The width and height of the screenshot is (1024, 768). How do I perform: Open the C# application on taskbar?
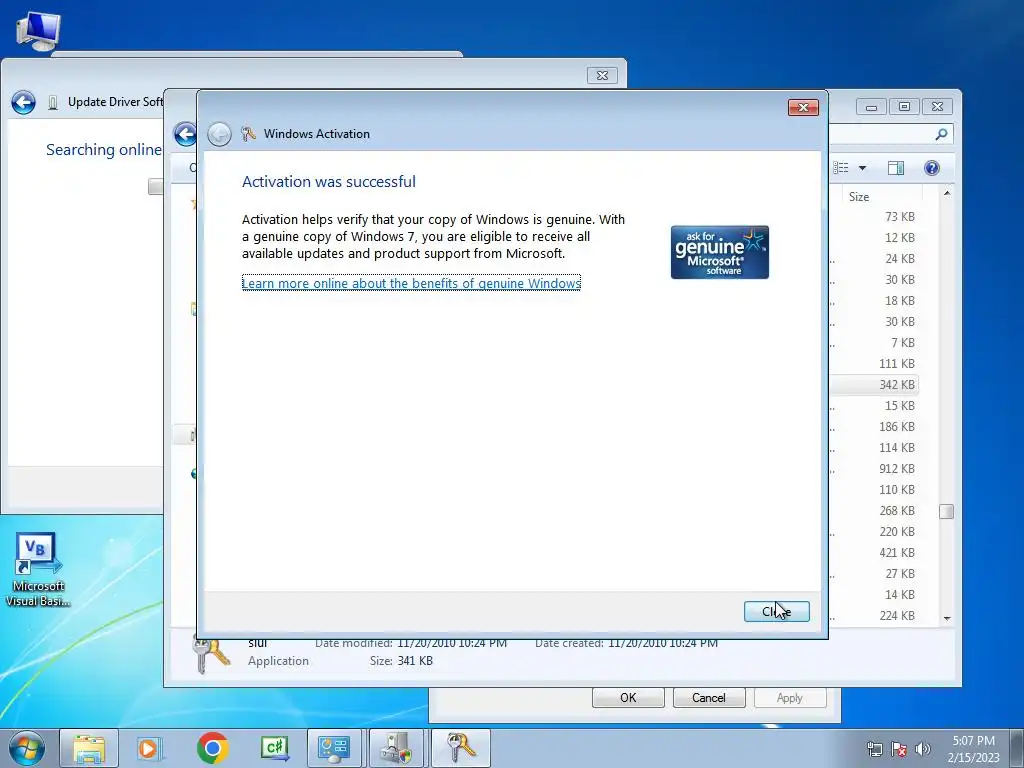(x=274, y=748)
